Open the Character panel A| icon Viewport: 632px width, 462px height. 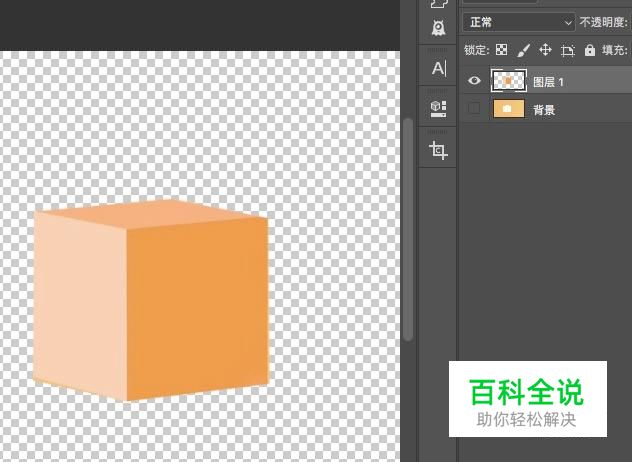point(439,69)
